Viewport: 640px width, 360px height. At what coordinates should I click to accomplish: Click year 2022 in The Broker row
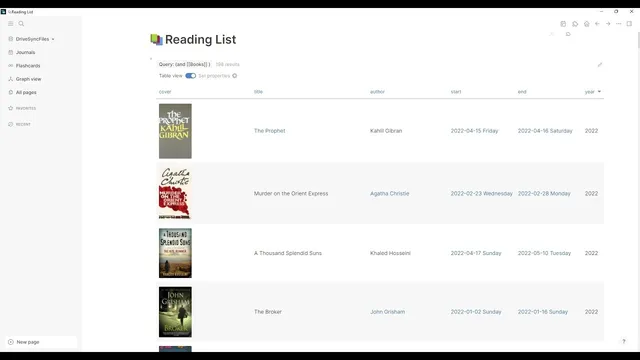[x=591, y=312]
